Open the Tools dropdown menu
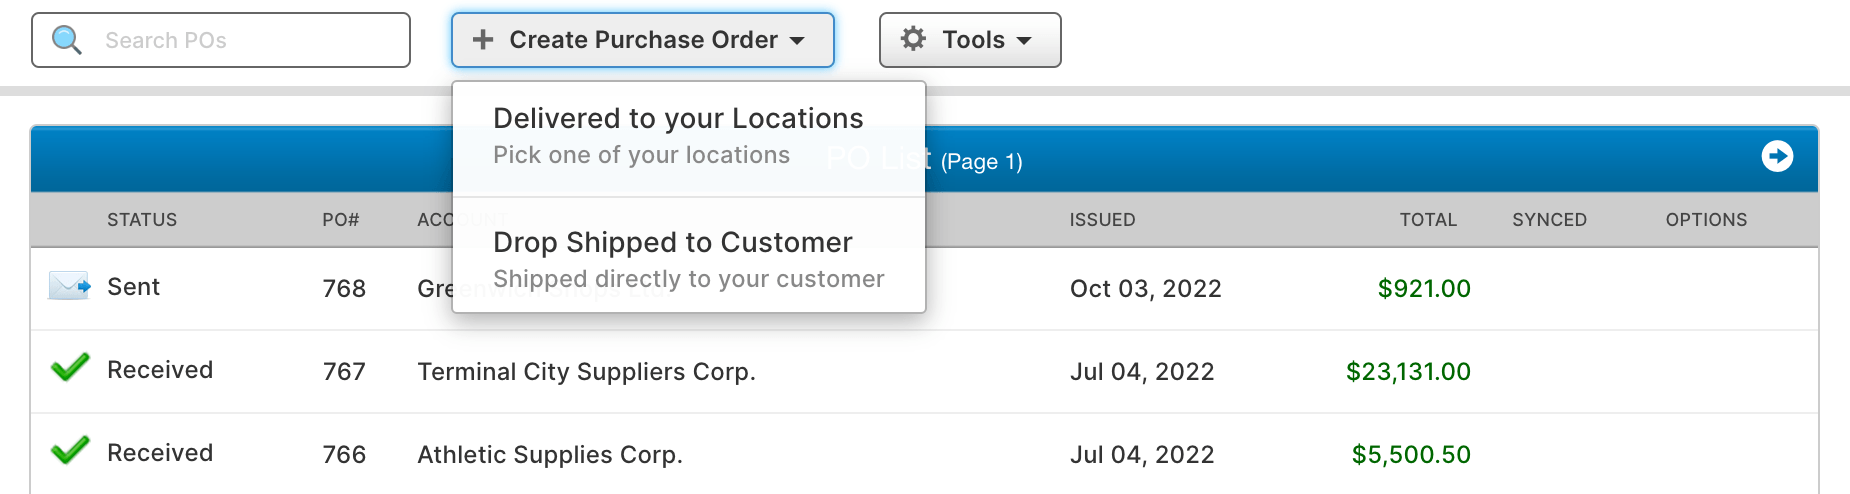Viewport: 1850px width, 494px height. (970, 40)
